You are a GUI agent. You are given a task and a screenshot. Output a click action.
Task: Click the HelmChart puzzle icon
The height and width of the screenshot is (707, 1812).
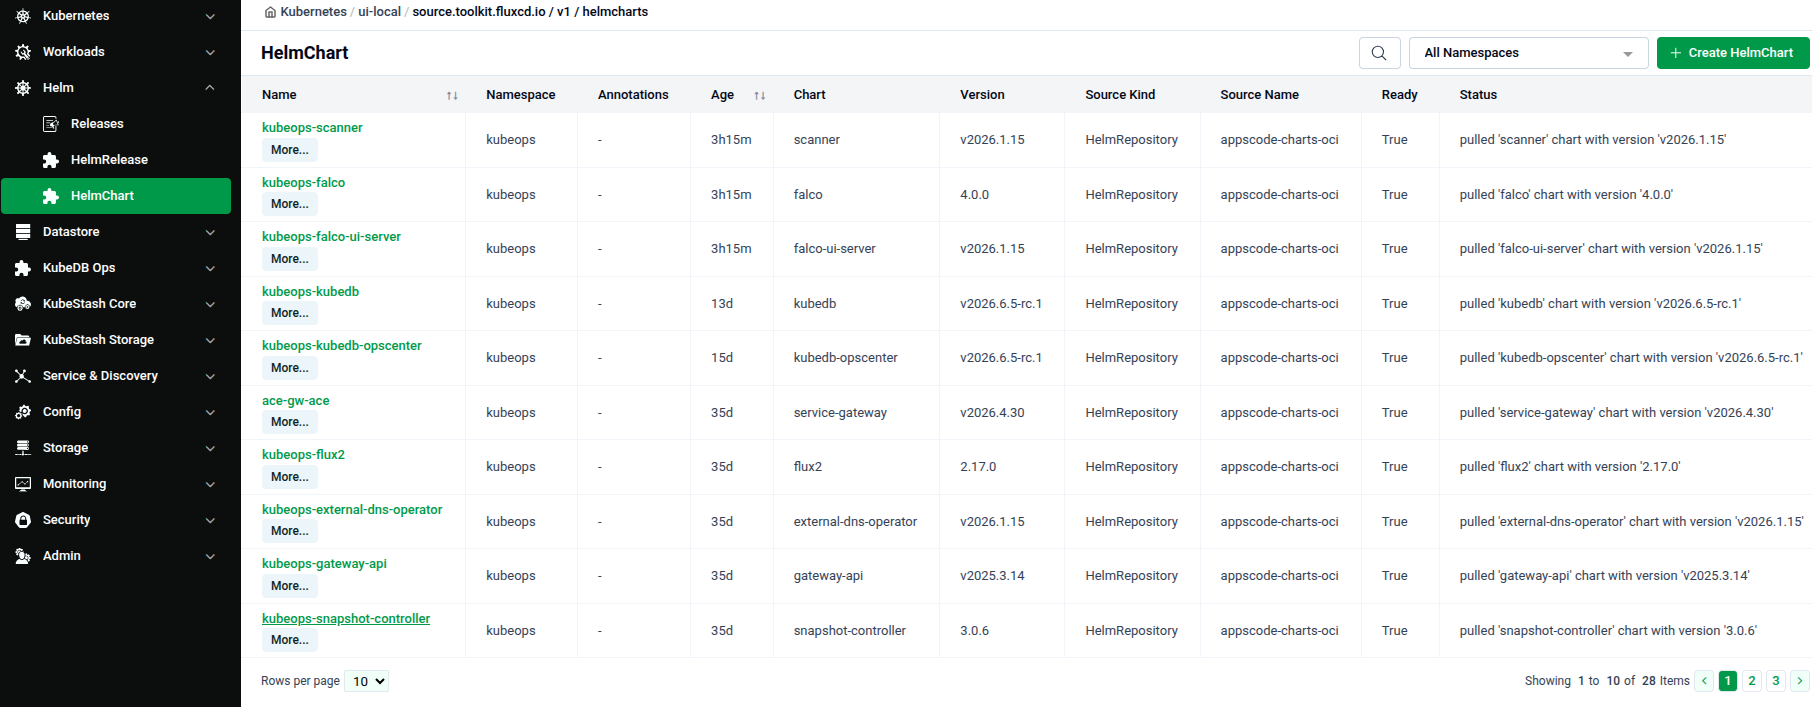coord(51,196)
